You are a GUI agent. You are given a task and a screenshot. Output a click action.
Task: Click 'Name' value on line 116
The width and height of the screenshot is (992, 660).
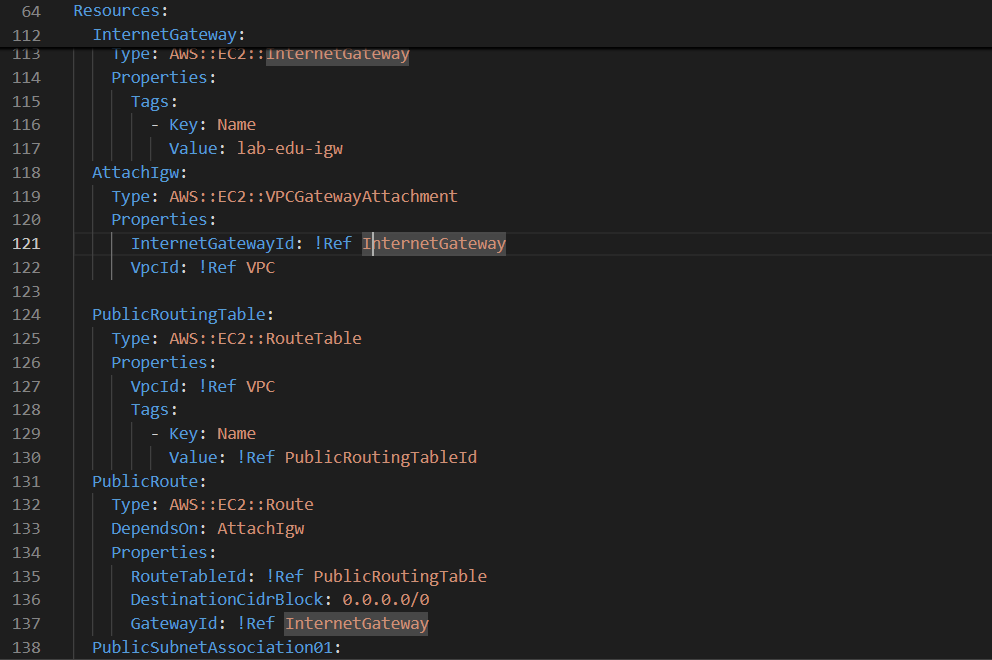(x=237, y=125)
